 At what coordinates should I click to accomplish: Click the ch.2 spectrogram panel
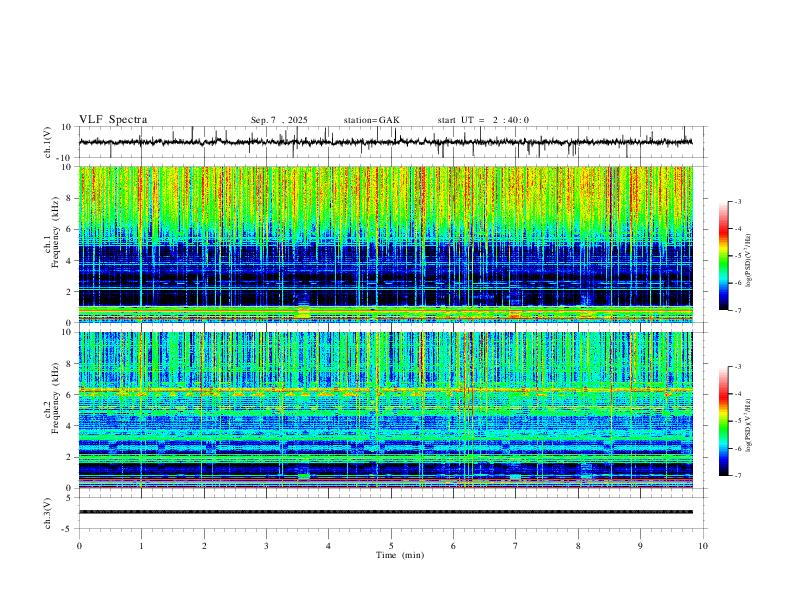click(385, 410)
